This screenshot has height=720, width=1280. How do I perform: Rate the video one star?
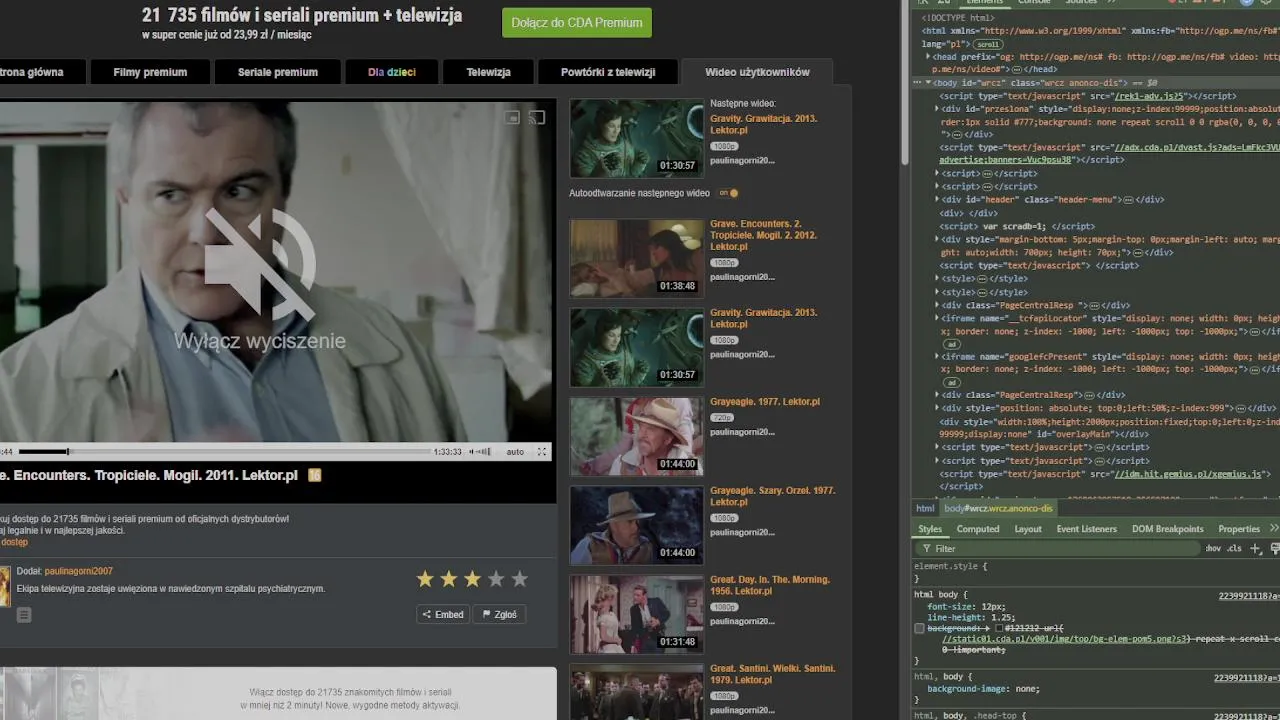(x=425, y=579)
